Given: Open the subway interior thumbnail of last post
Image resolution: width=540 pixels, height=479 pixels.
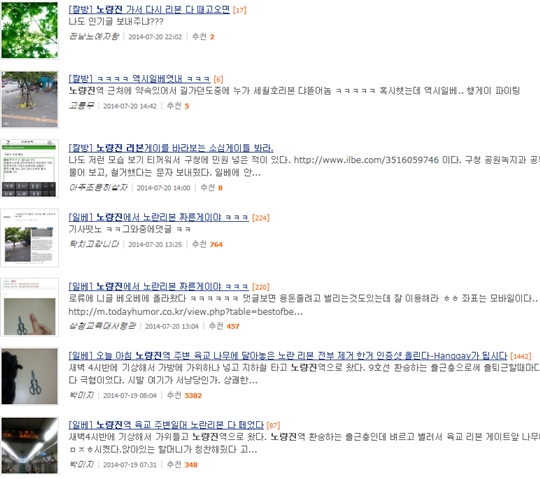Looking at the screenshot, I should (30, 446).
